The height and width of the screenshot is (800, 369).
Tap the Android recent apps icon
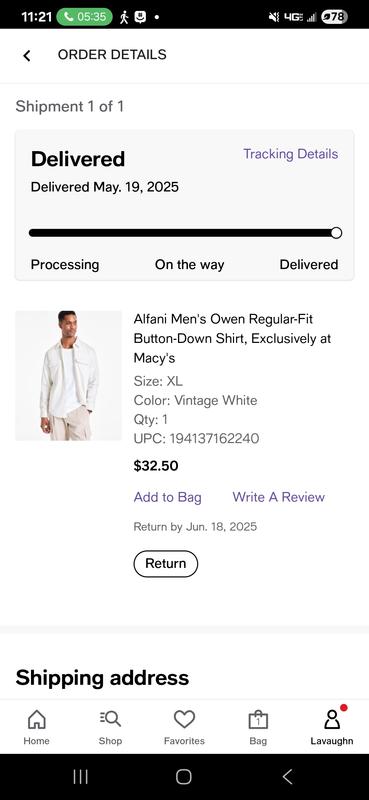(x=81, y=777)
